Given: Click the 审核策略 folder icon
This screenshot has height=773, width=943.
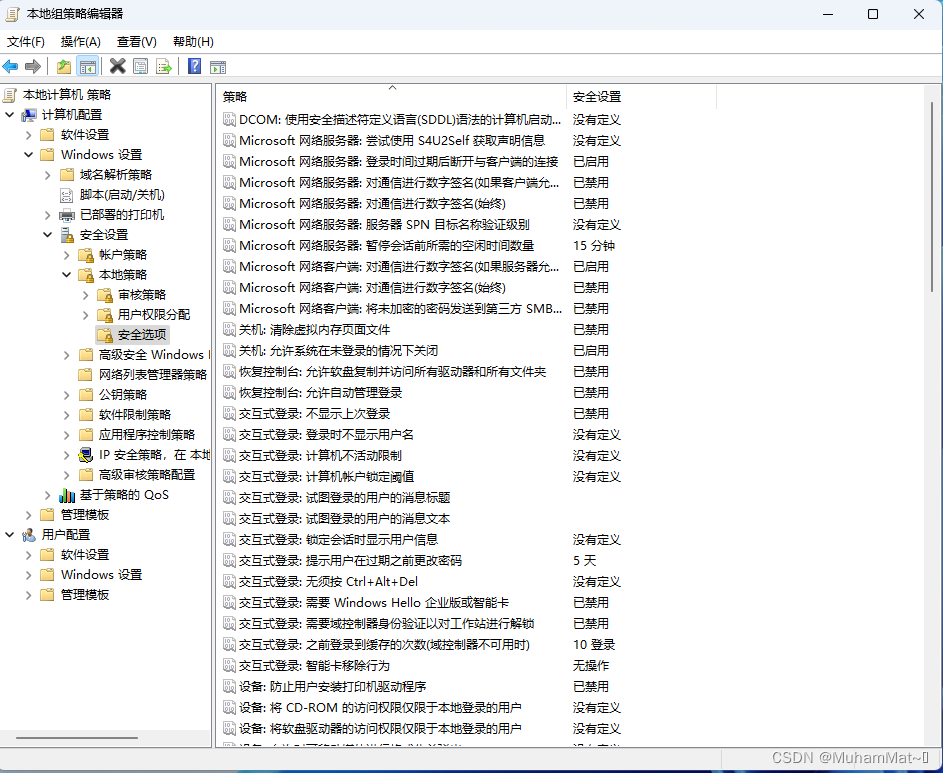Looking at the screenshot, I should [105, 295].
